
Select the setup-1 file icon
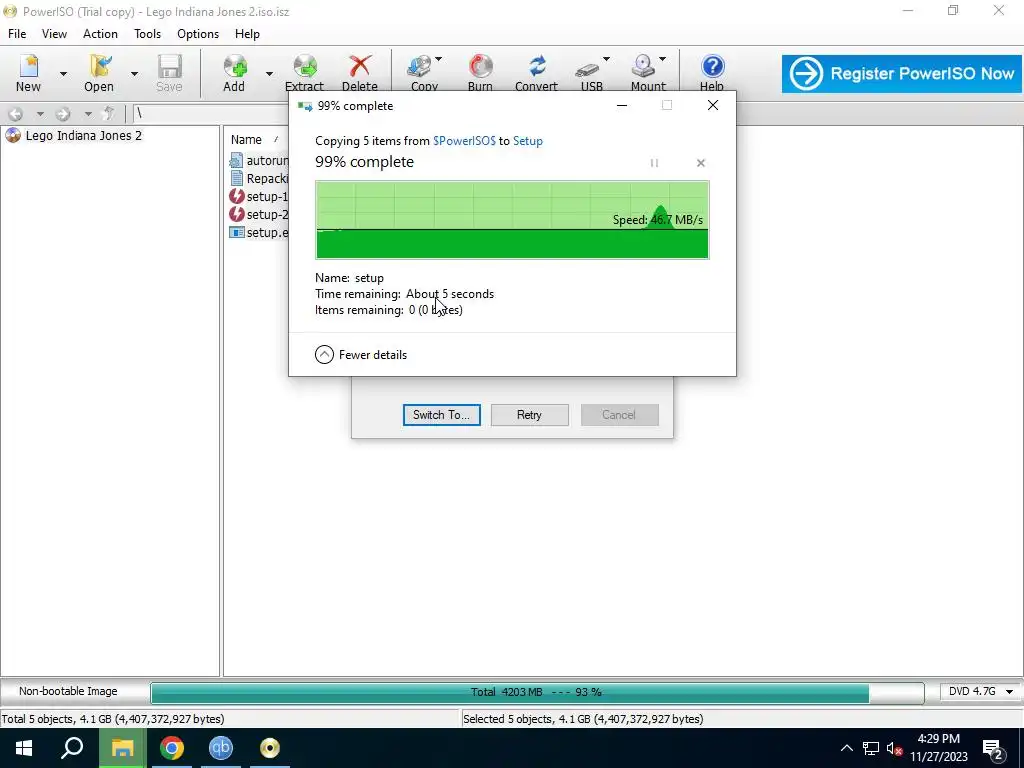[236, 196]
